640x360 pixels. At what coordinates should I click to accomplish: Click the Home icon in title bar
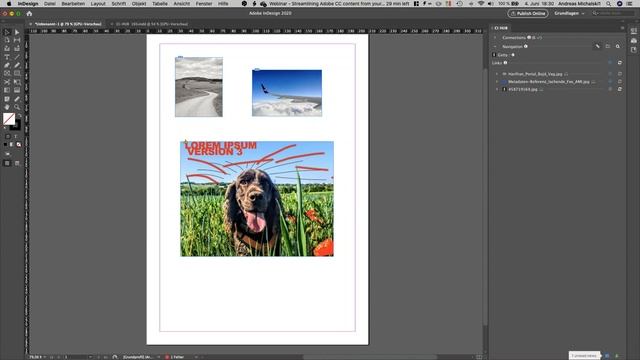tap(29, 13)
